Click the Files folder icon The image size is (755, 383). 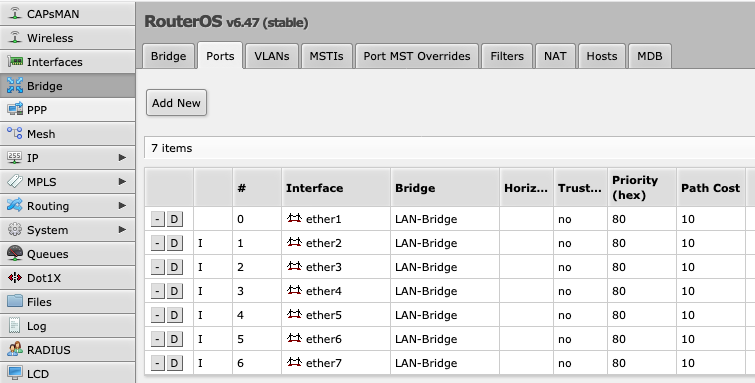(x=15, y=302)
